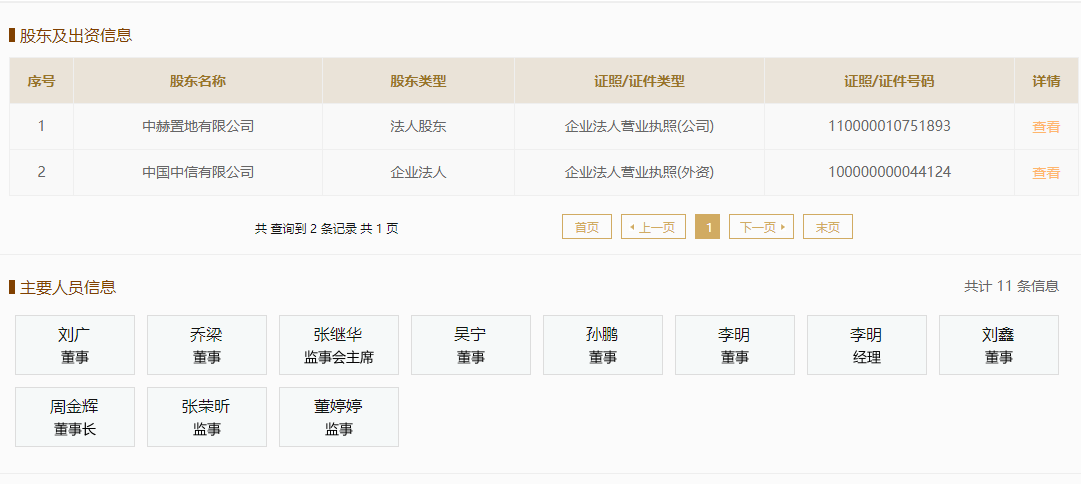Click the 企业法人 shareholder type cell
Viewport: 1081px width, 484px height.
coord(418,172)
